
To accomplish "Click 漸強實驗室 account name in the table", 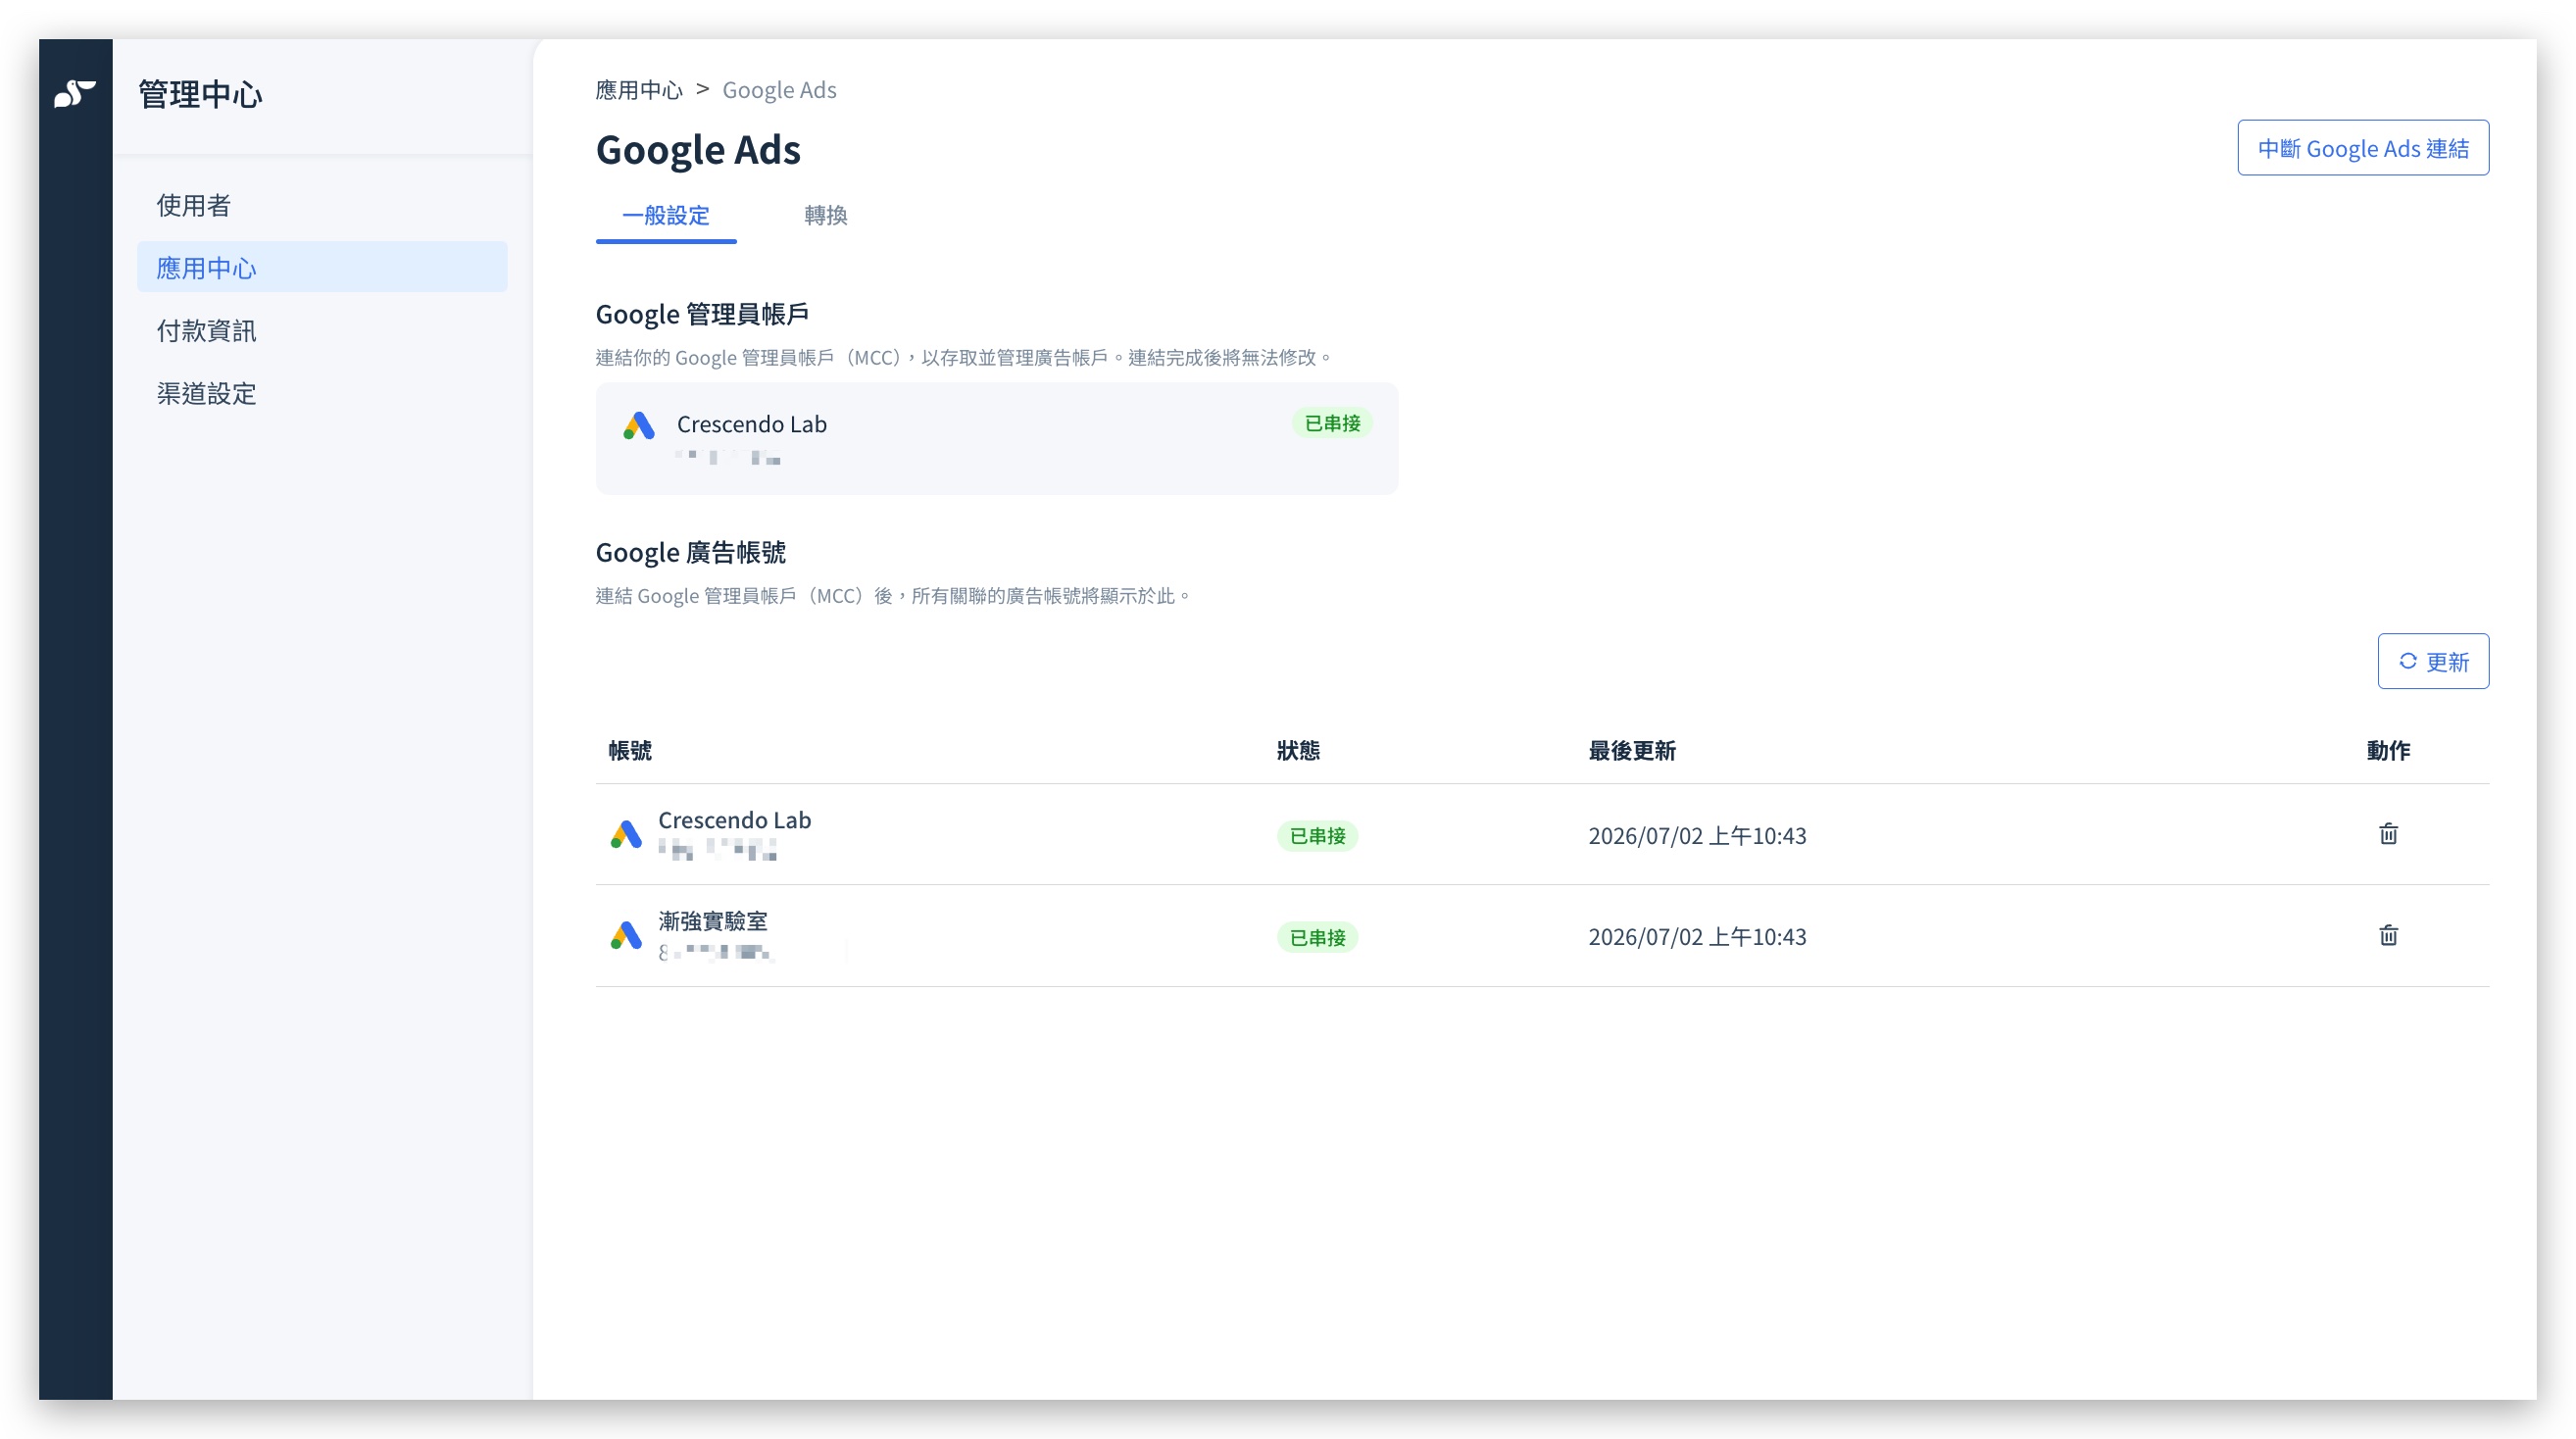I will pos(713,921).
